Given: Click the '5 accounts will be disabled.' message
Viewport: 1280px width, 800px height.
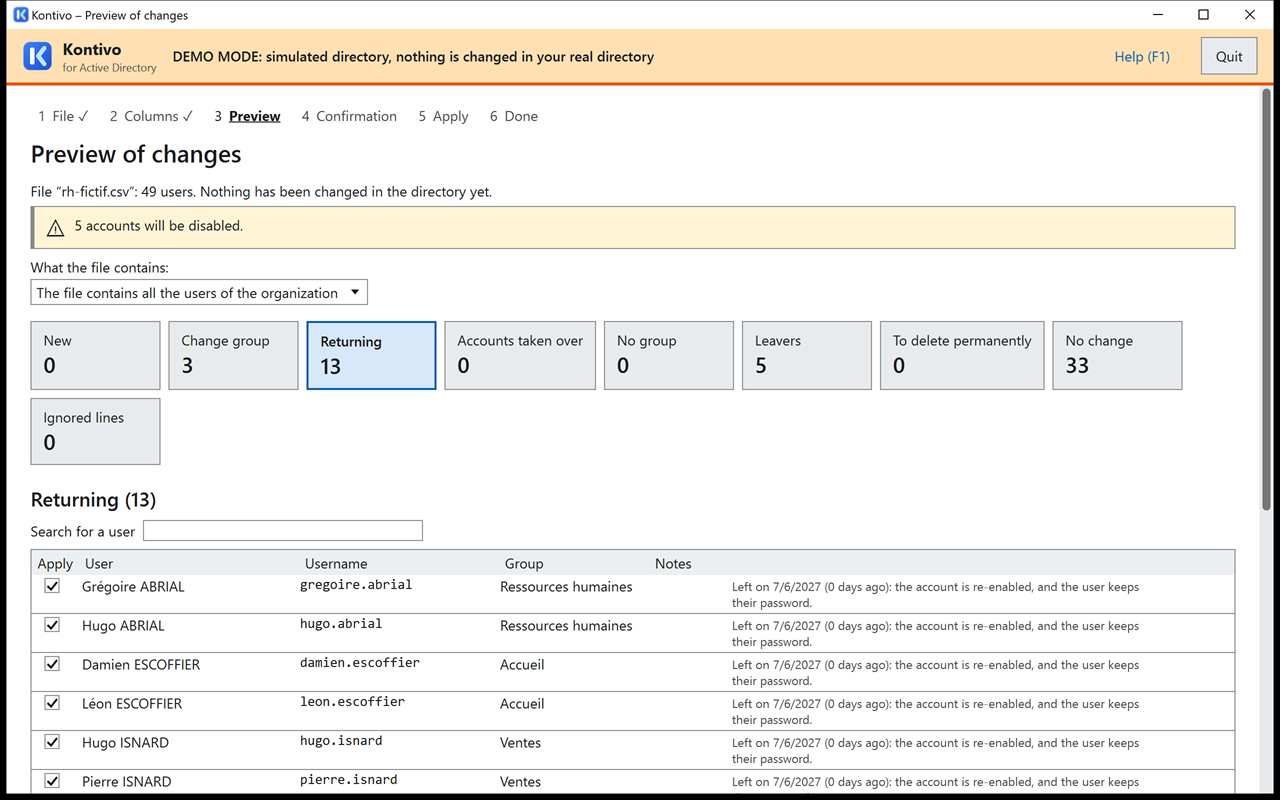Looking at the screenshot, I should (x=159, y=226).
